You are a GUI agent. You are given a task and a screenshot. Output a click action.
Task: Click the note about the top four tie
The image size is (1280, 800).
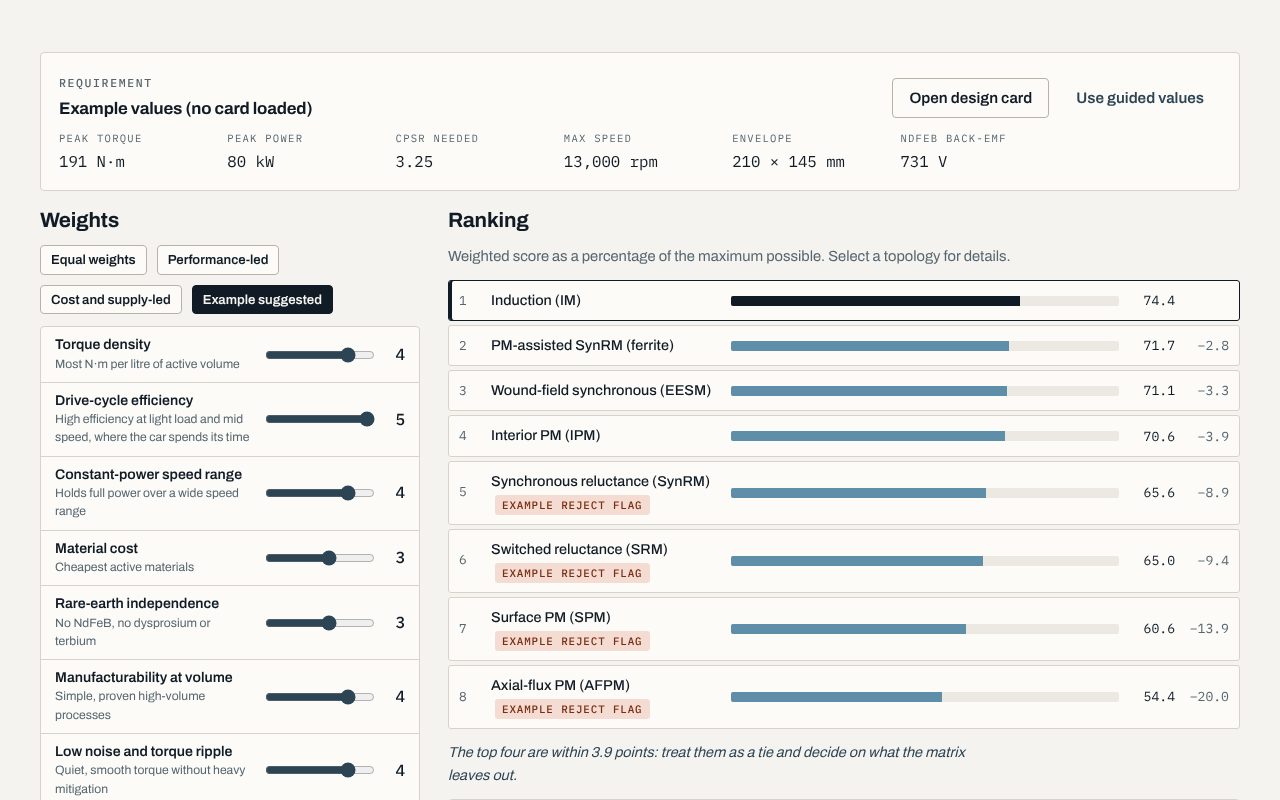click(707, 763)
